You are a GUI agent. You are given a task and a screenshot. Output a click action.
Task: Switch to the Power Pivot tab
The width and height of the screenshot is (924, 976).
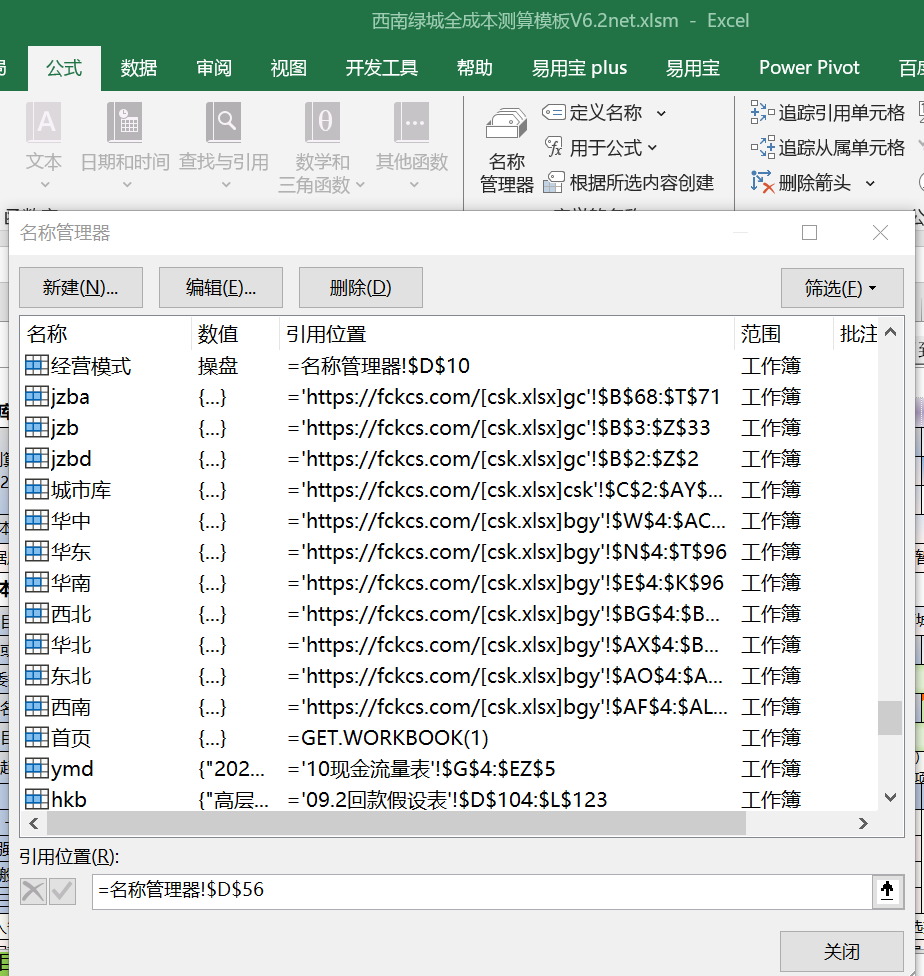pyautogui.click(x=809, y=68)
